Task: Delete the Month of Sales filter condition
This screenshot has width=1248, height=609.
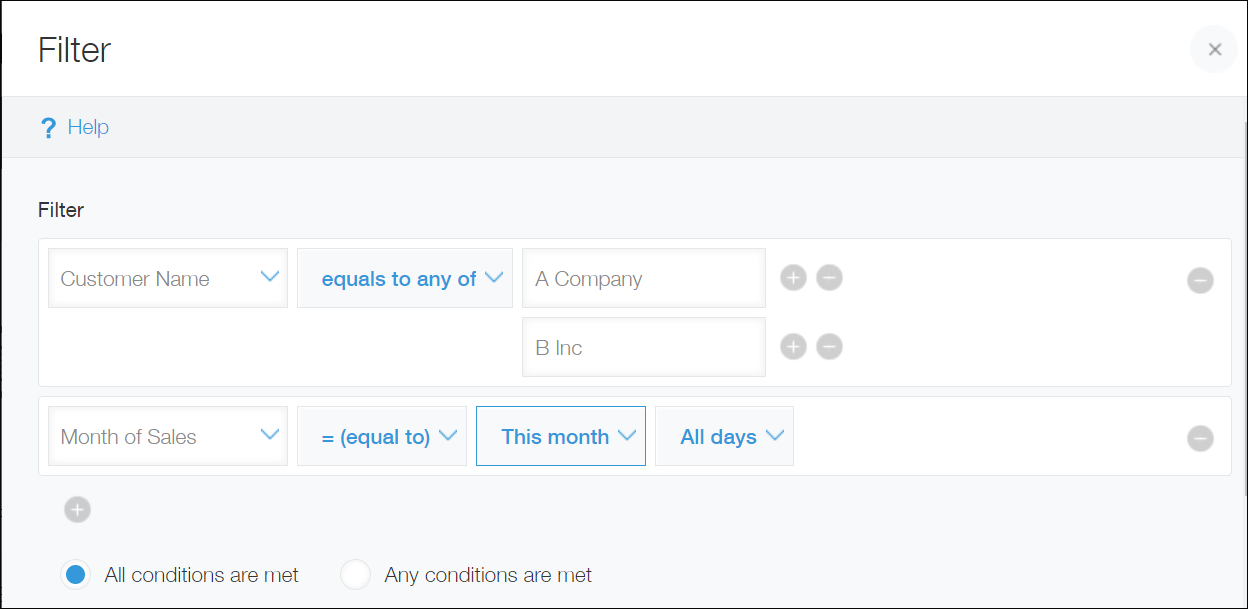Action: point(1200,438)
